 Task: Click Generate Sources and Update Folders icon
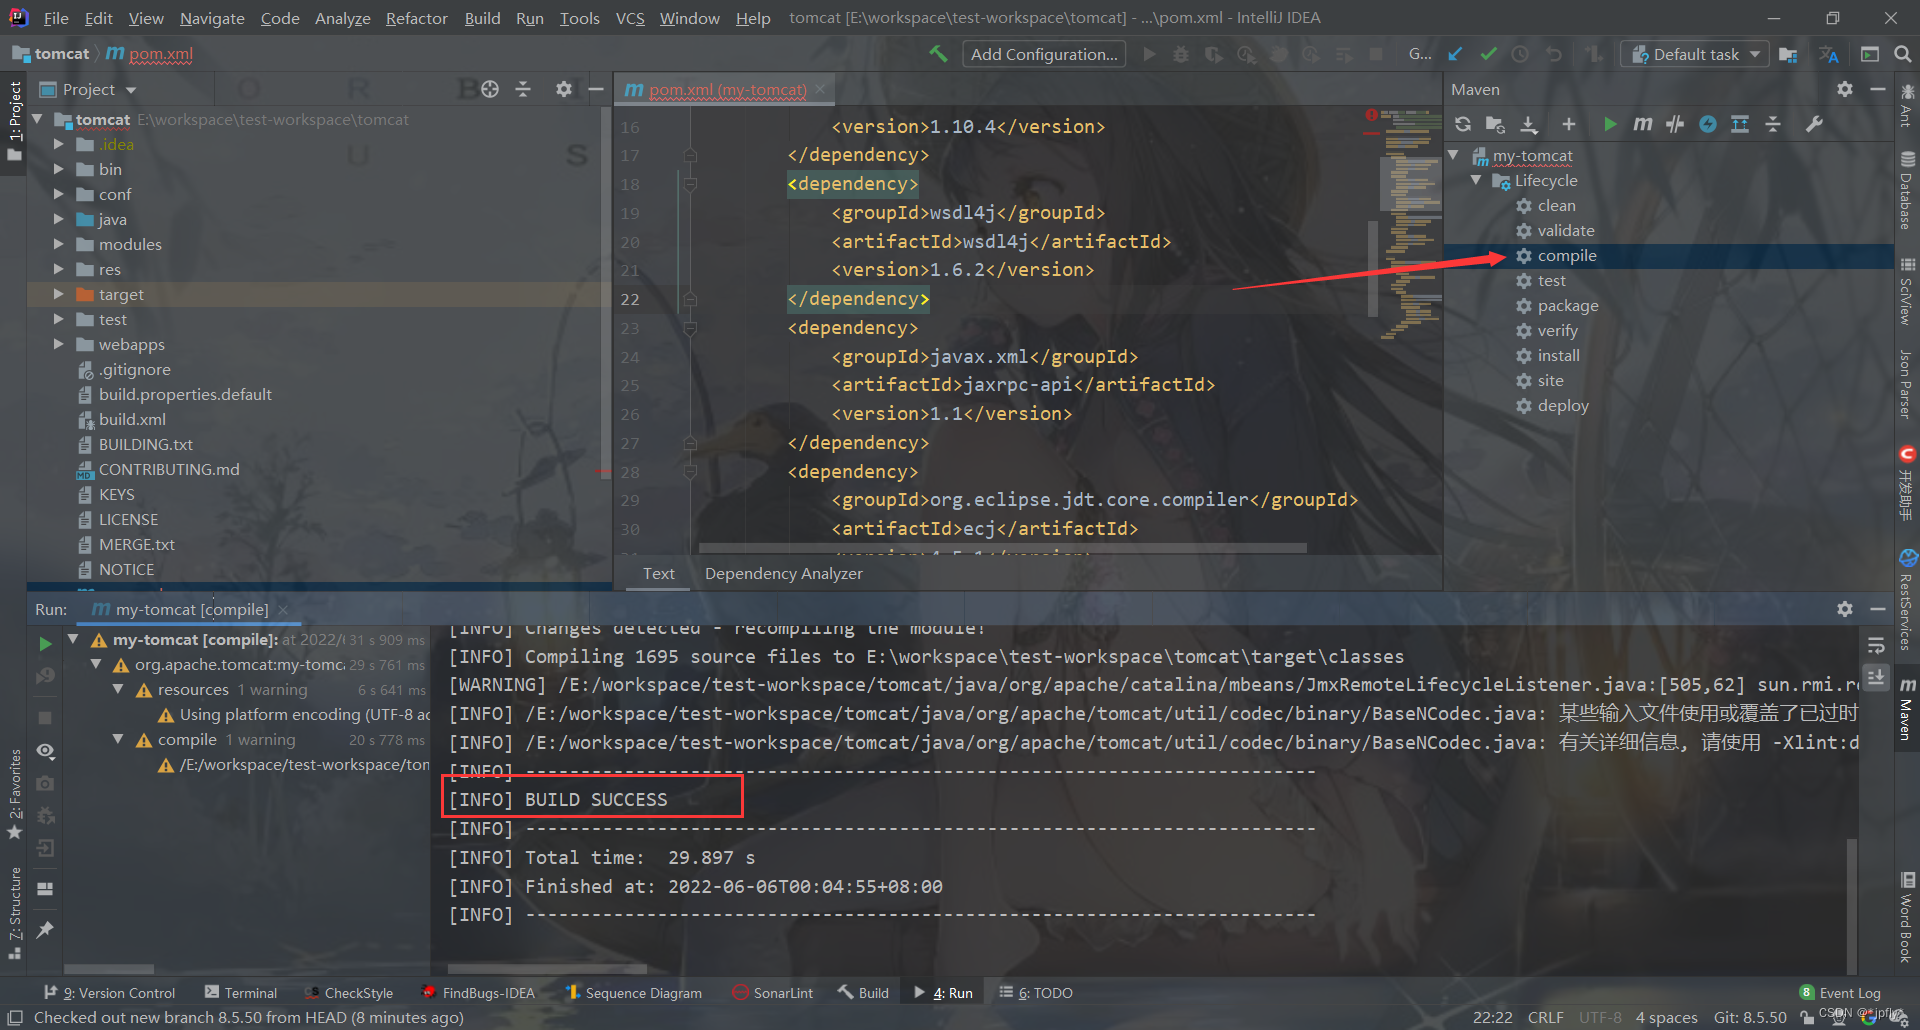pyautogui.click(x=1495, y=124)
